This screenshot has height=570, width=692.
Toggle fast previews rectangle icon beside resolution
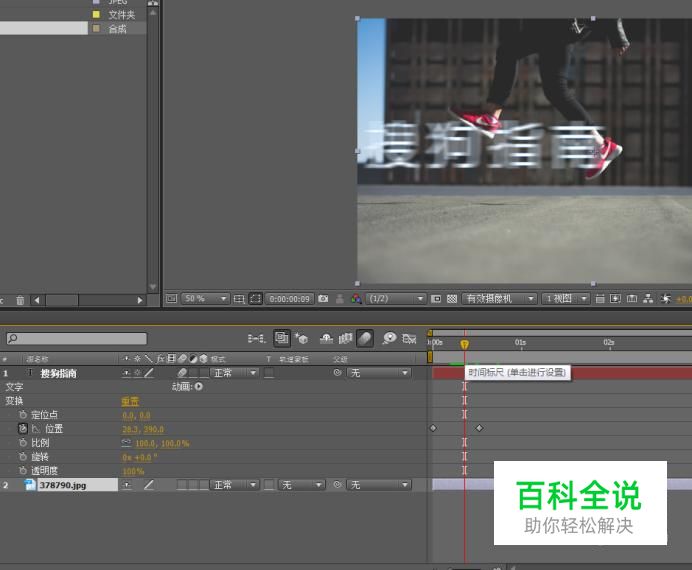[436, 299]
